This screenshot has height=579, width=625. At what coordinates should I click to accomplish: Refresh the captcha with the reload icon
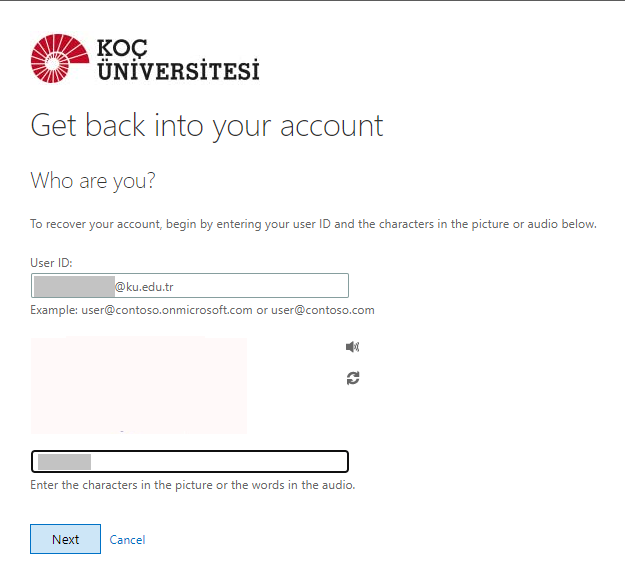pos(352,378)
